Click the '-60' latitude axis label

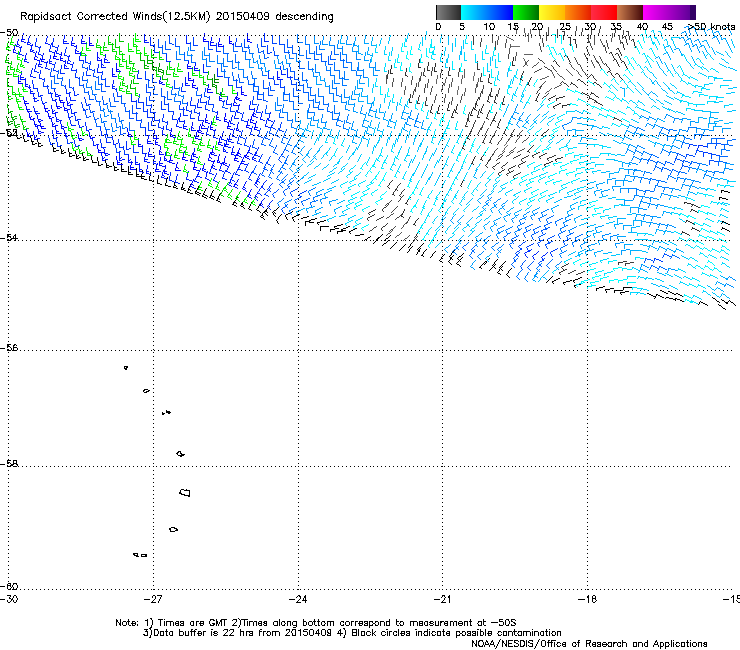pyautogui.click(x=9, y=586)
